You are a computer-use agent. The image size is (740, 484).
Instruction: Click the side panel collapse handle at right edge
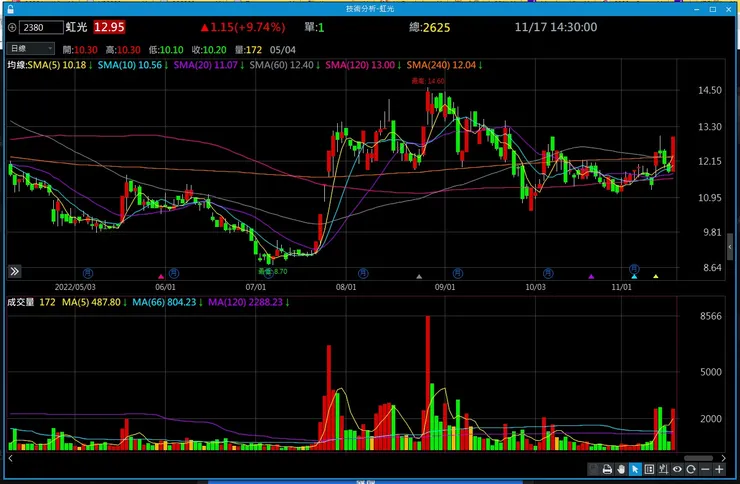point(730,247)
